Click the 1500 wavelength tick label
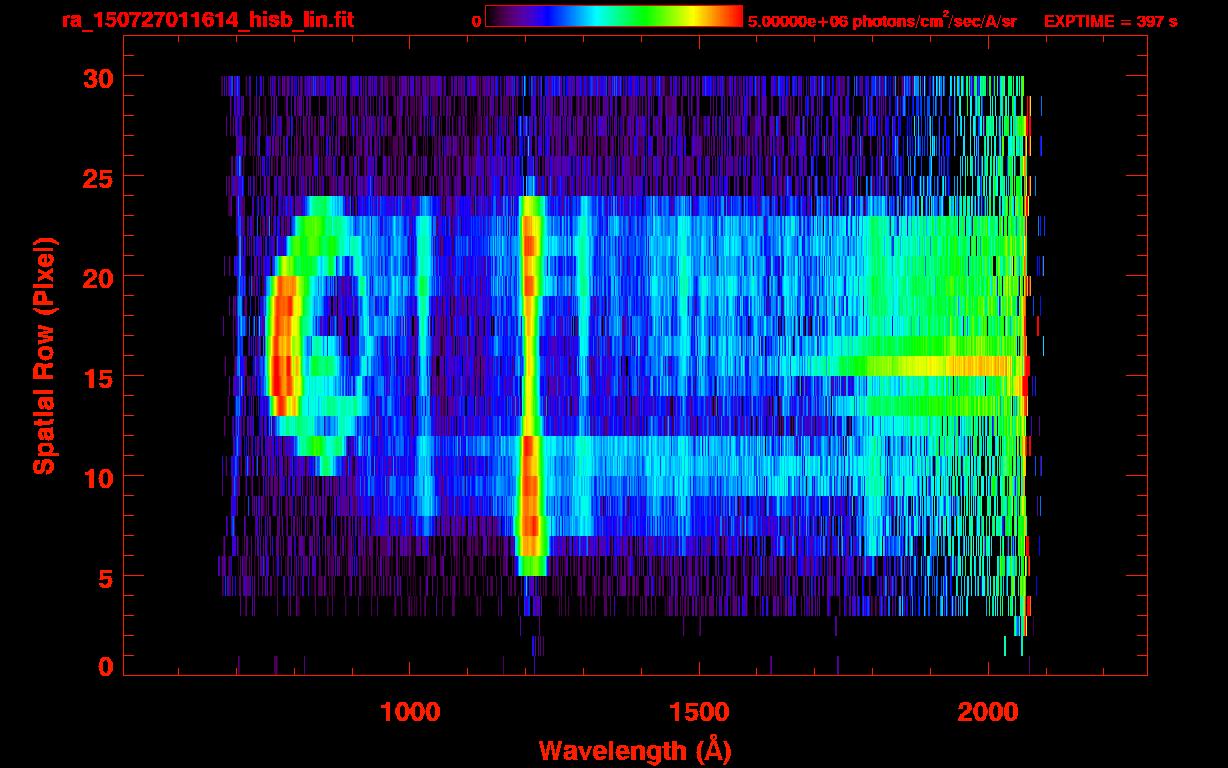This screenshot has width=1228, height=768. (x=699, y=712)
